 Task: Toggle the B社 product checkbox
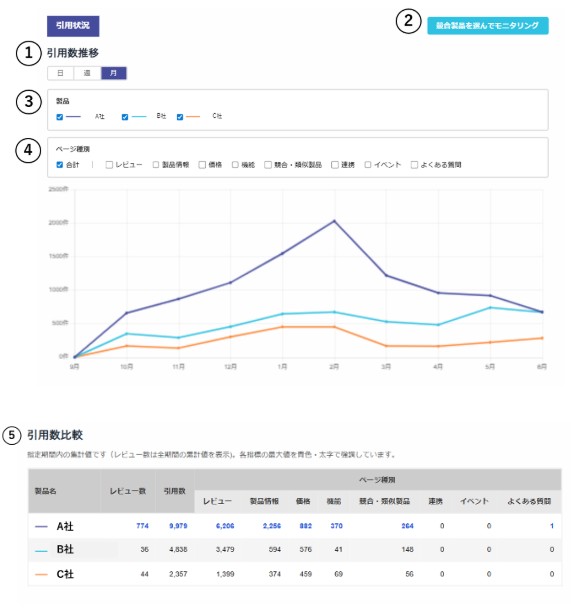(x=125, y=117)
